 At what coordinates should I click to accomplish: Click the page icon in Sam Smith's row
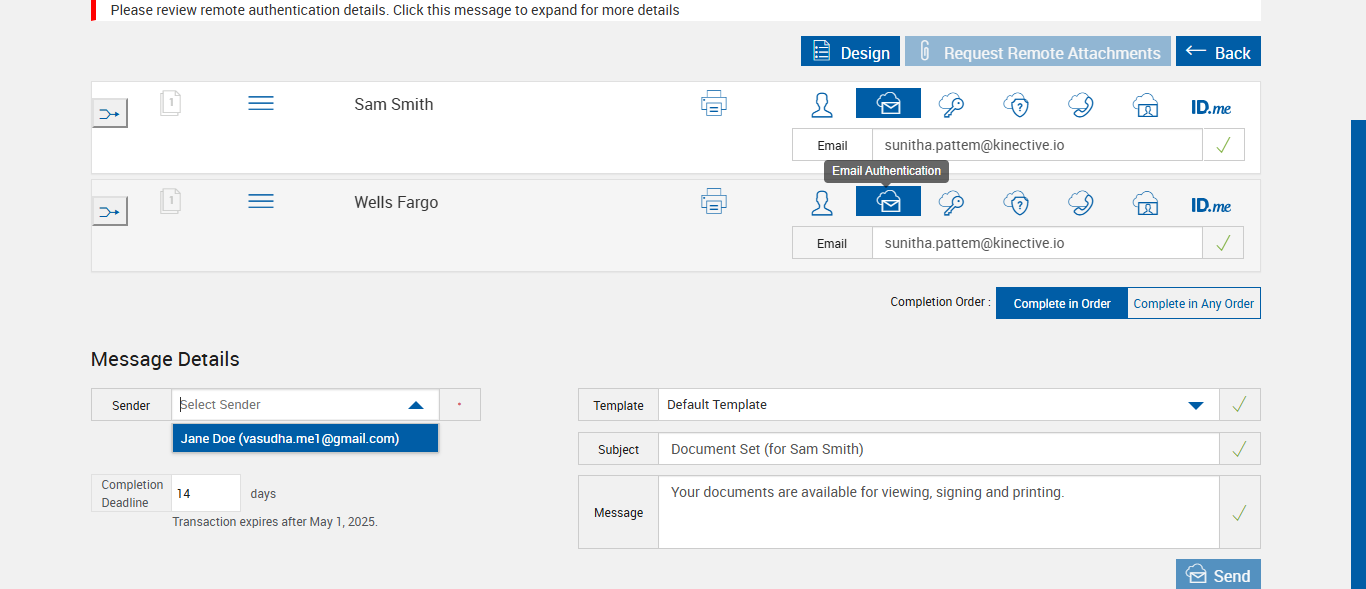click(x=171, y=103)
